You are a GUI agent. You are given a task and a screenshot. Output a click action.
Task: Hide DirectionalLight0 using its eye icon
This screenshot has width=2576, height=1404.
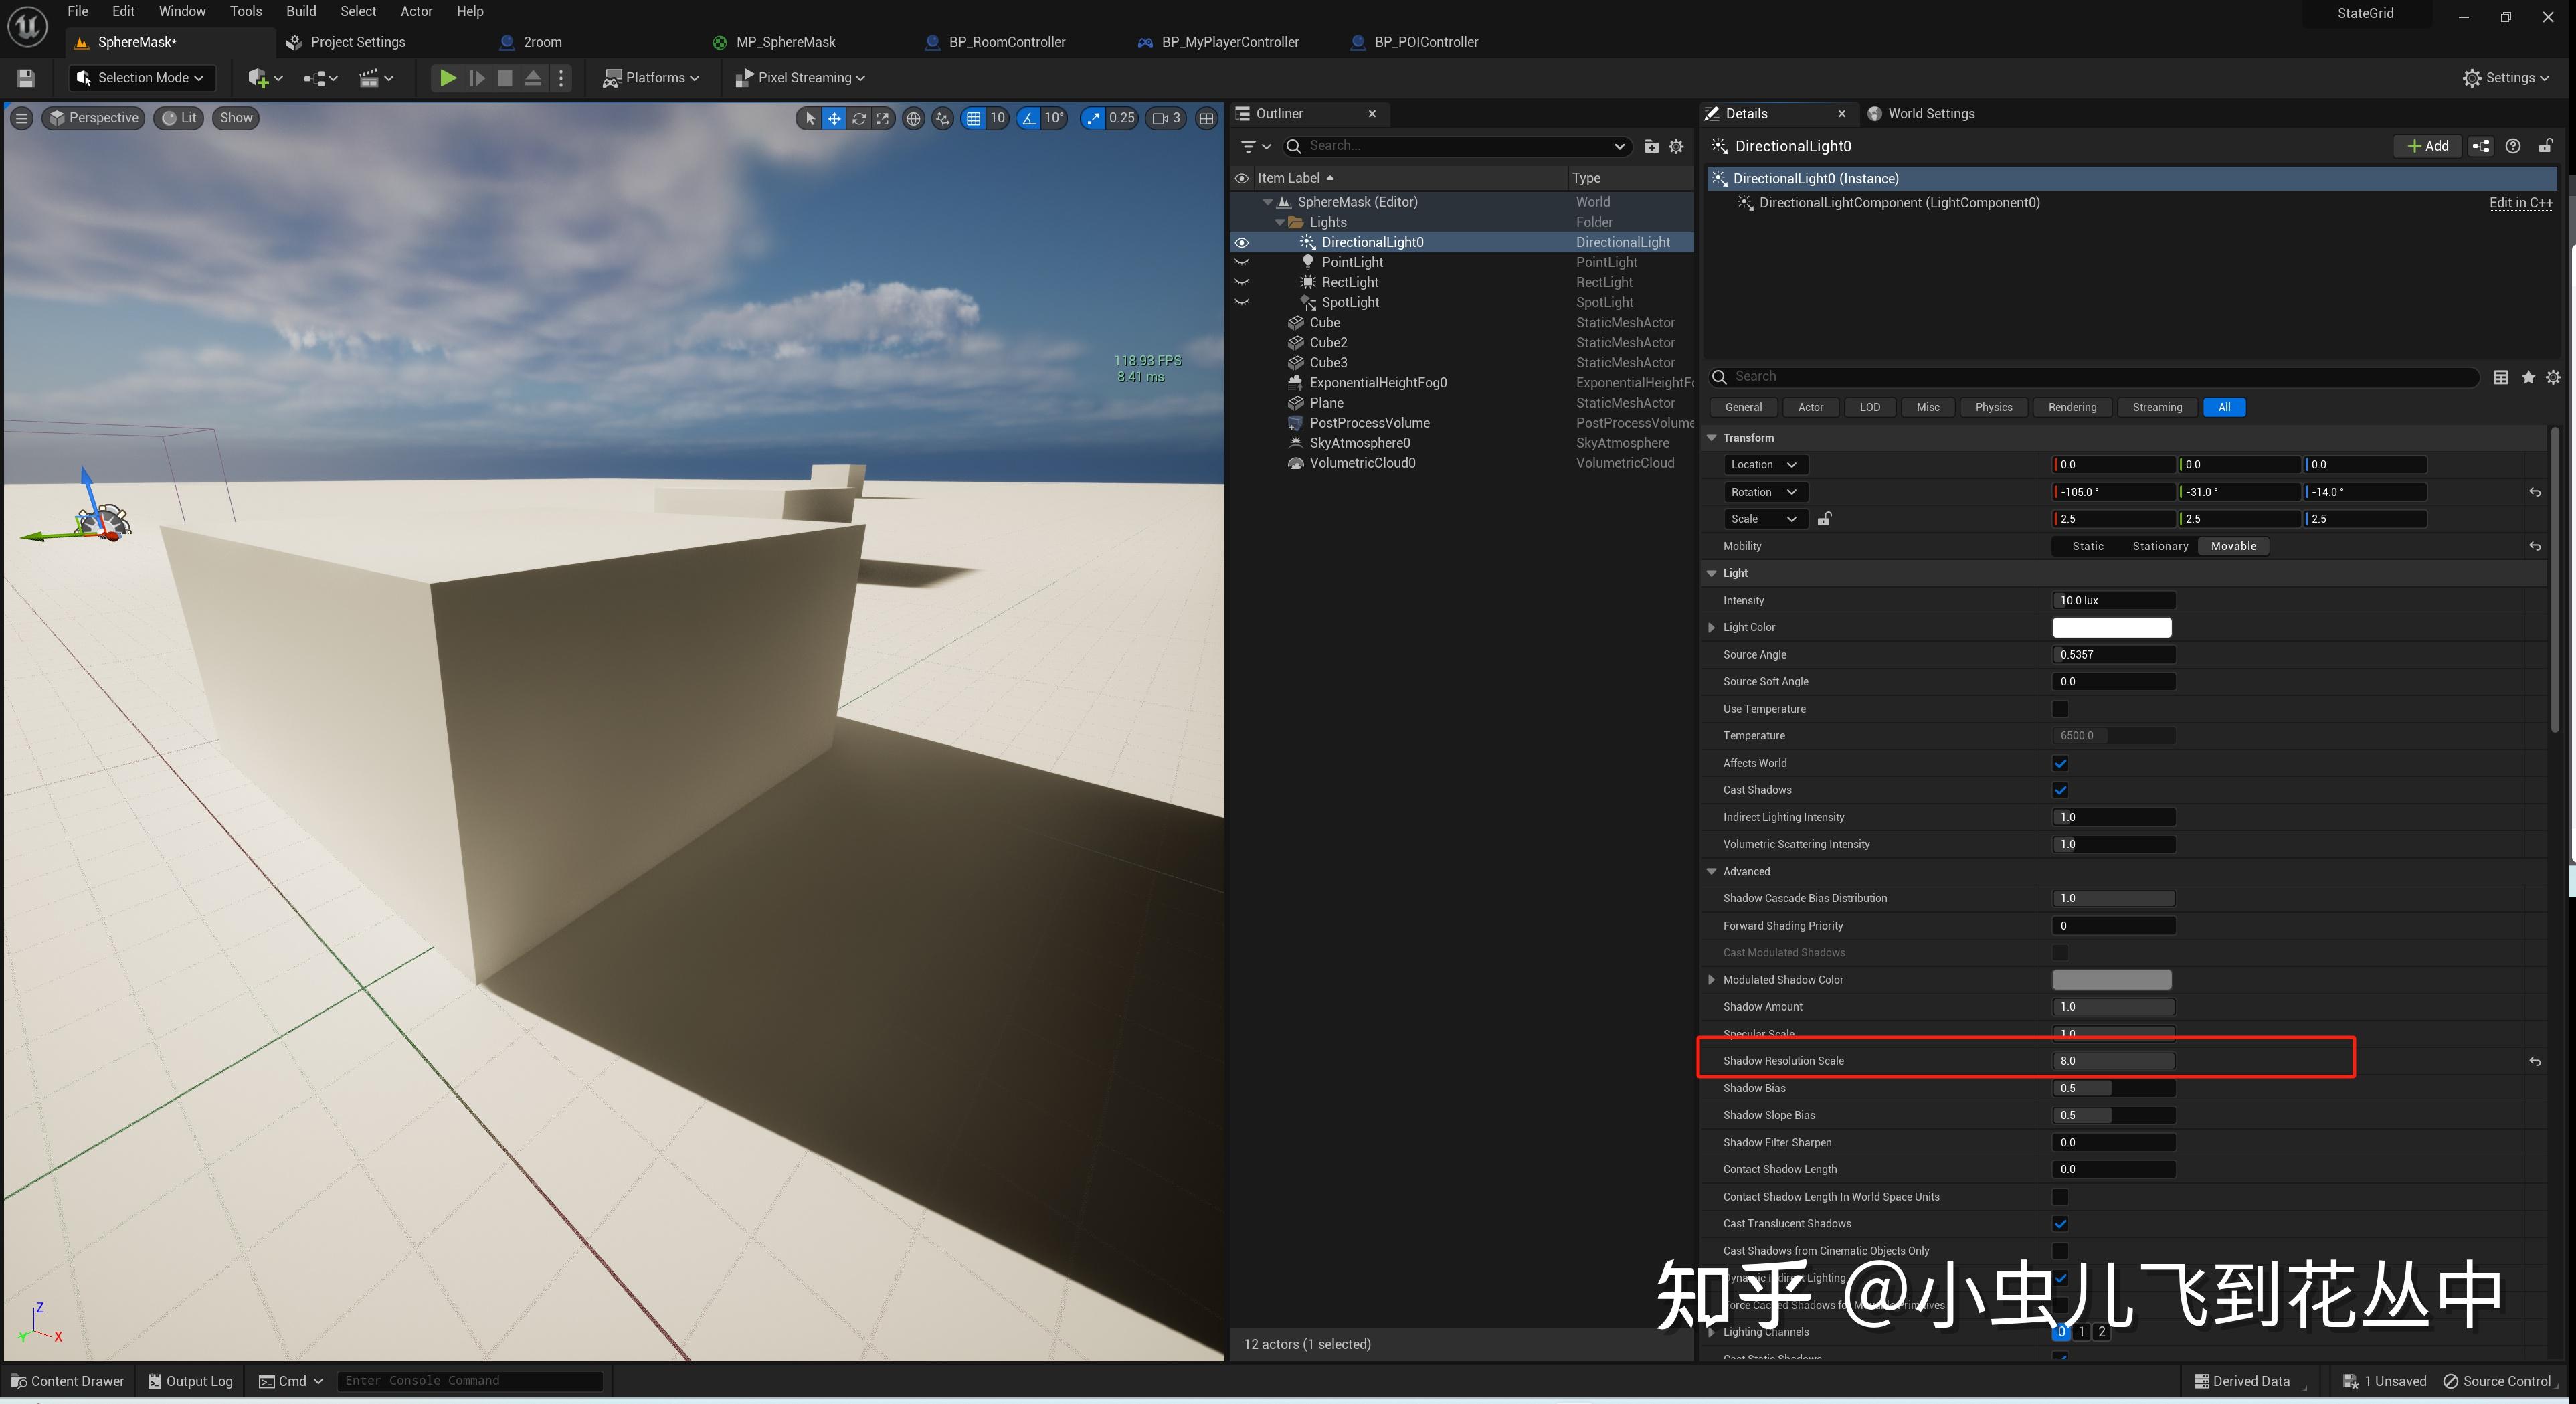tap(1242, 242)
